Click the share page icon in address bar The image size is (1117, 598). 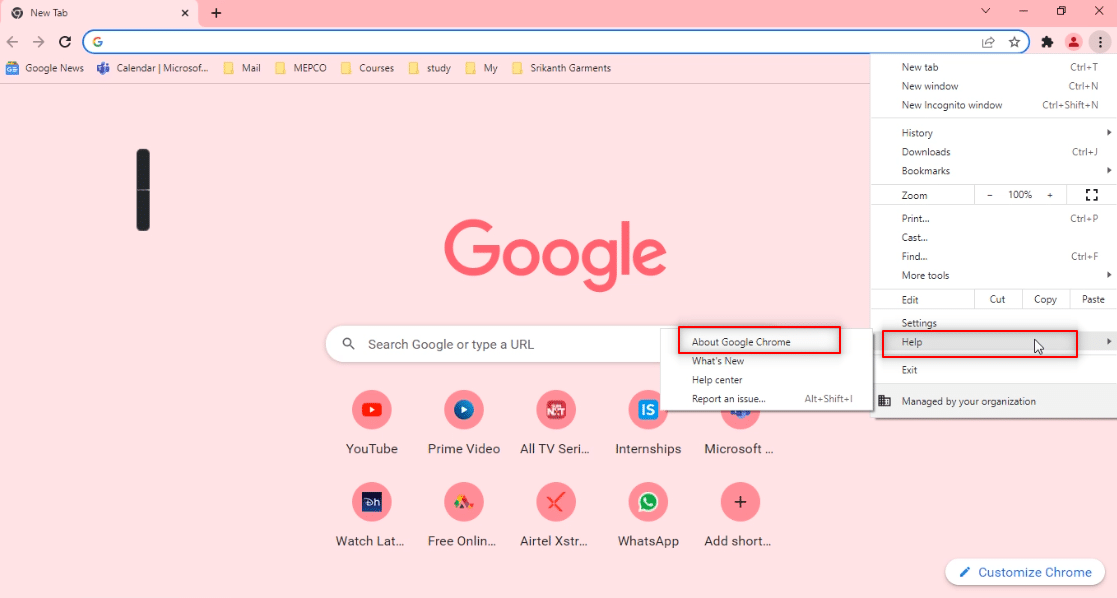[988, 42]
